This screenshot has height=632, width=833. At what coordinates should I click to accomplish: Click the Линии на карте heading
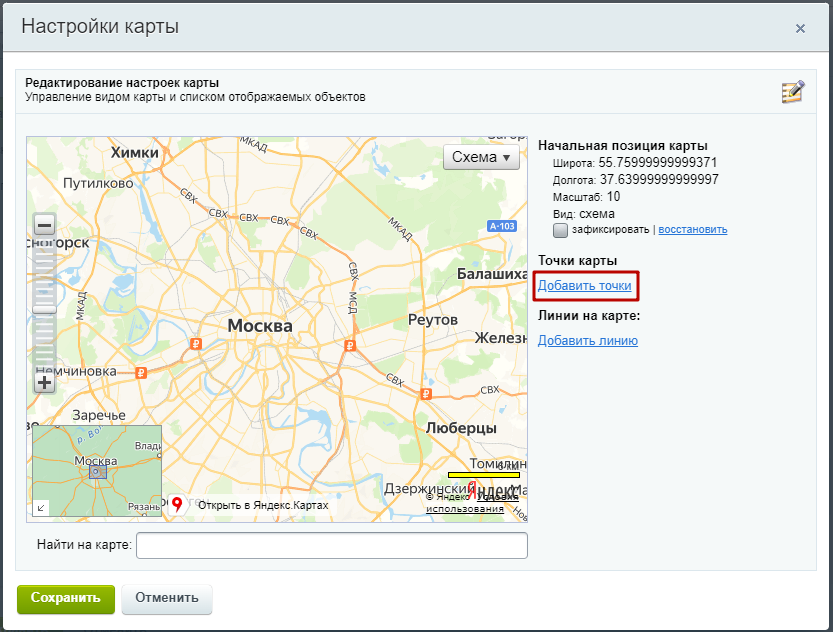click(589, 315)
